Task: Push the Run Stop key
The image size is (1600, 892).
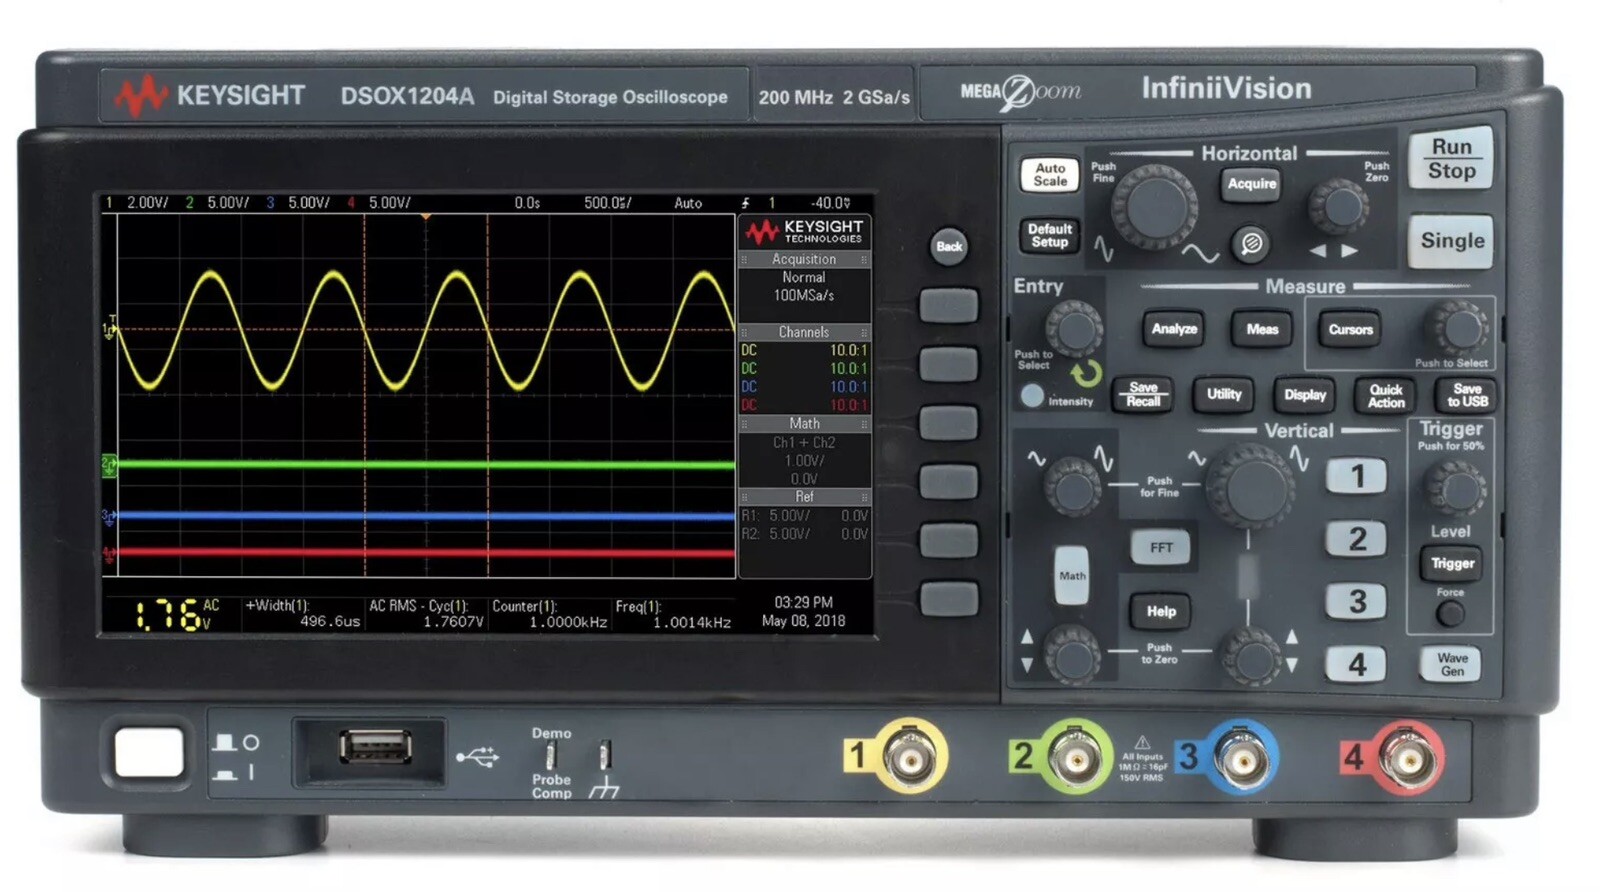Action: (x=1451, y=159)
